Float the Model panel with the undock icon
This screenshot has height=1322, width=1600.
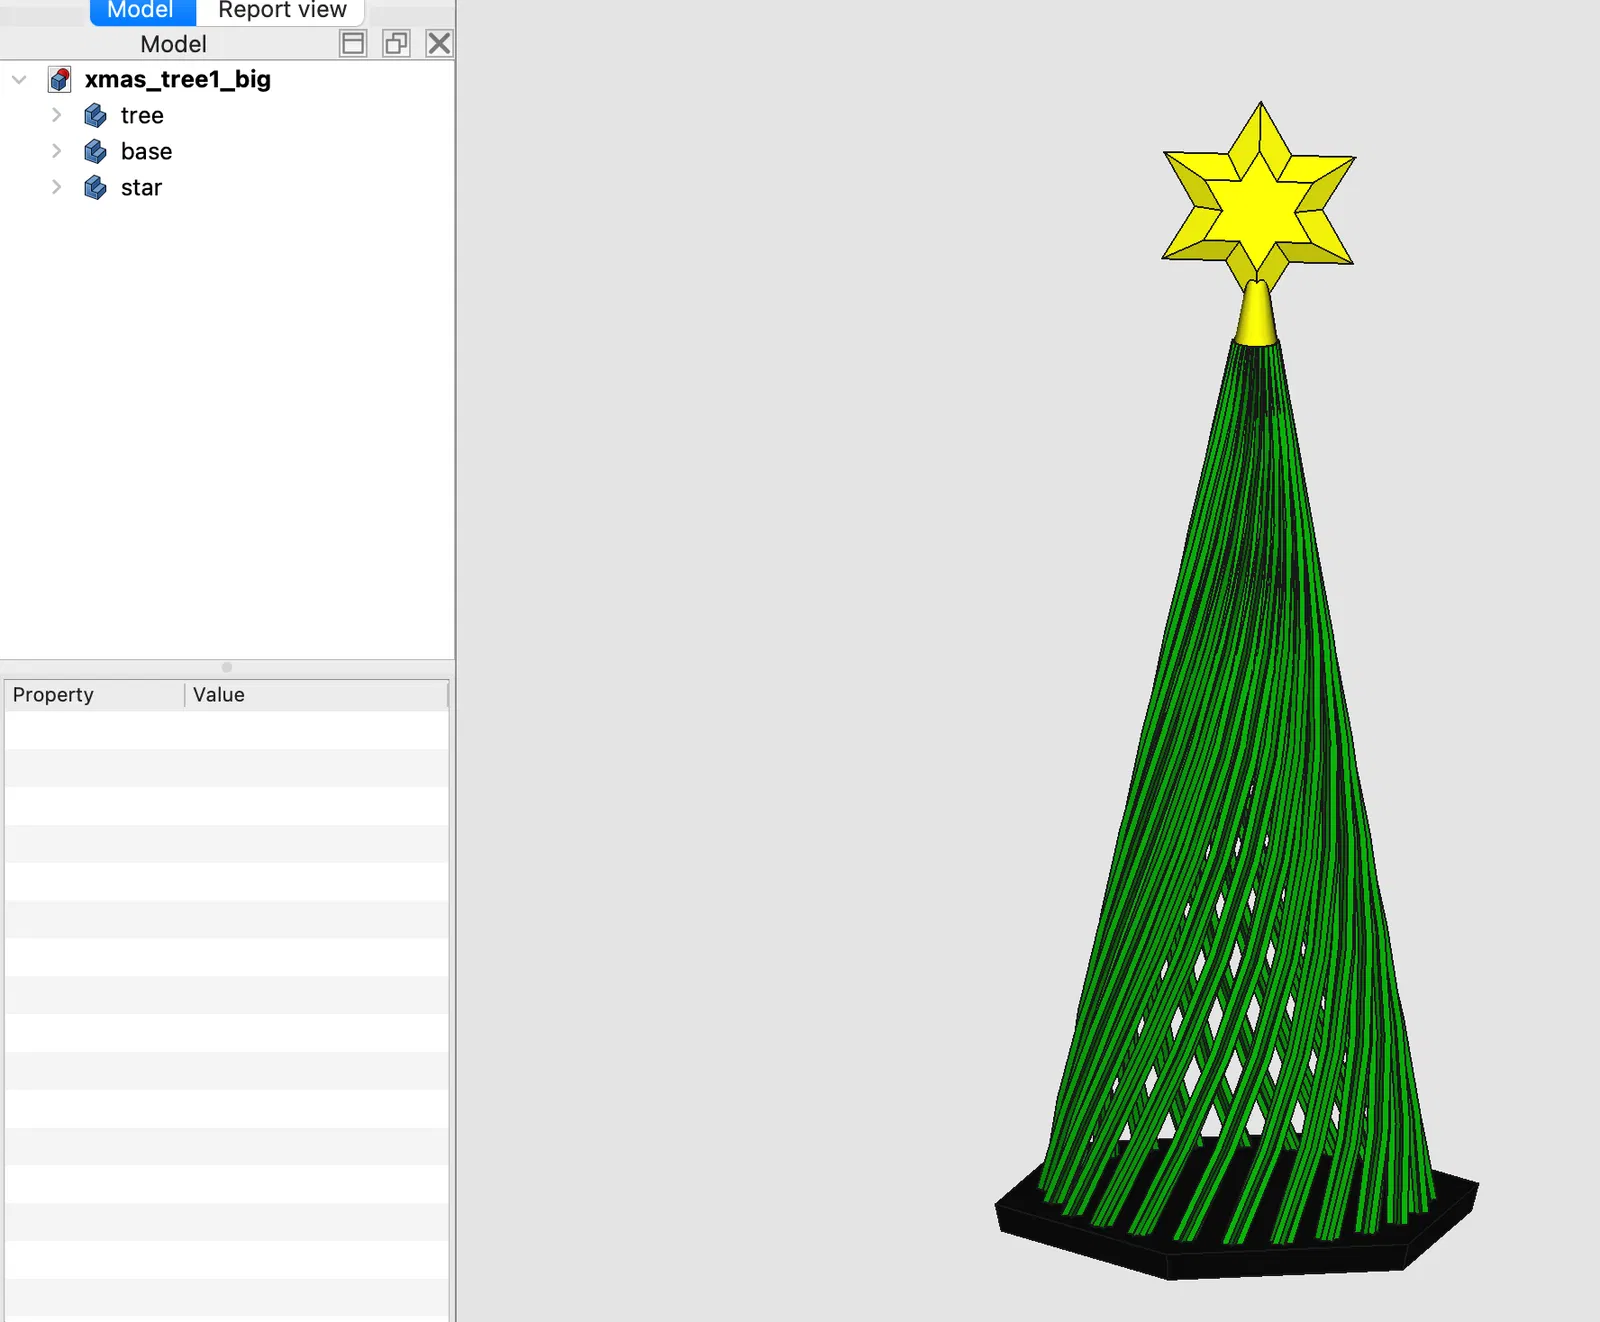[396, 43]
